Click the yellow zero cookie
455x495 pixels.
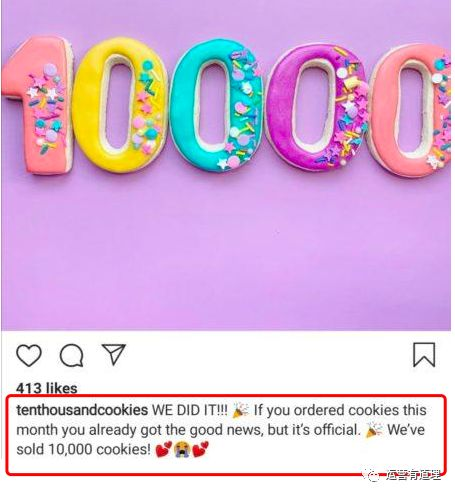tap(119, 105)
